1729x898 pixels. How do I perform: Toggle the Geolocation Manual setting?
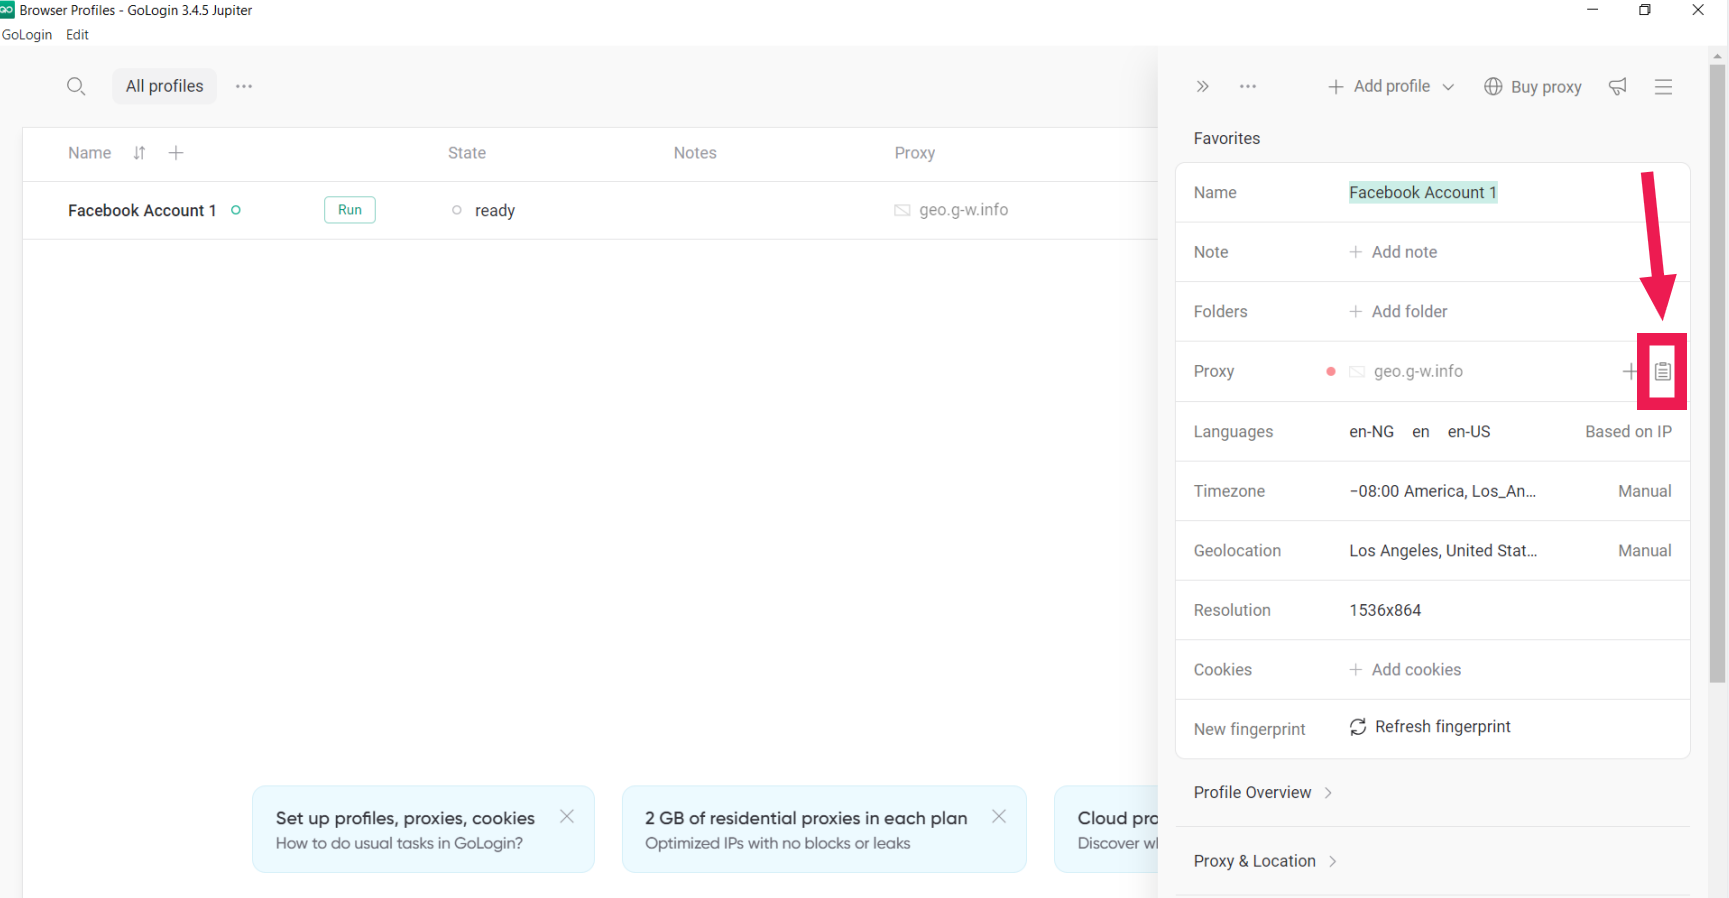[1645, 551]
